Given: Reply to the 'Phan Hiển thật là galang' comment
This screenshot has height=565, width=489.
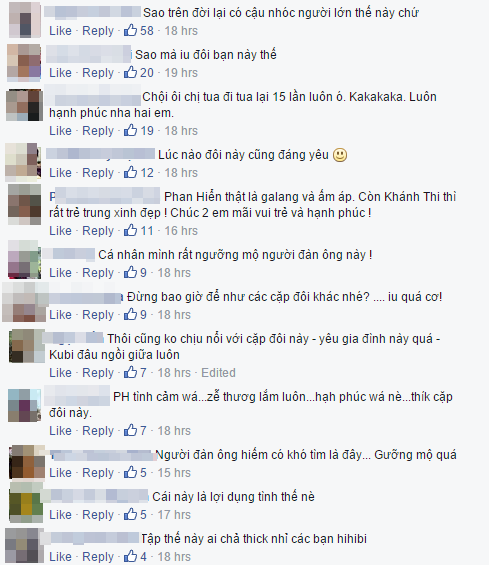Looking at the screenshot, I should coord(98,231).
